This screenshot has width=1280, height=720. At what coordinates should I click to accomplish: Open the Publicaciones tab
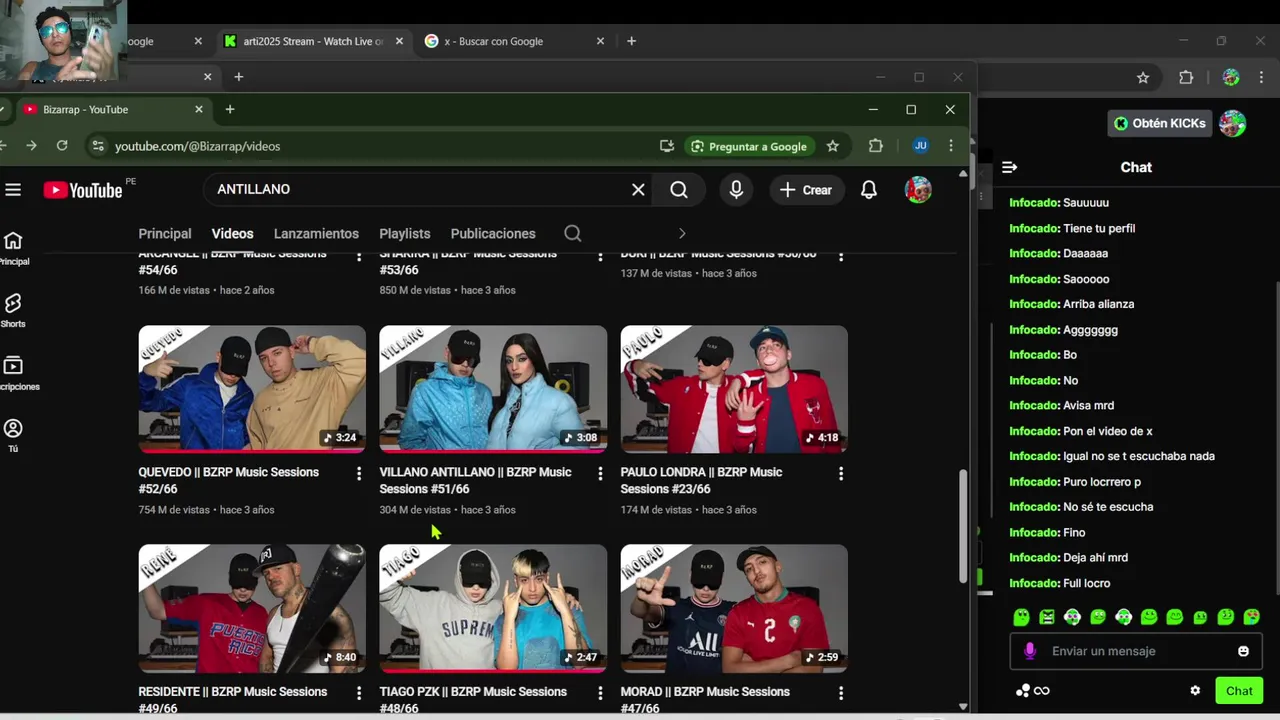coord(493,233)
